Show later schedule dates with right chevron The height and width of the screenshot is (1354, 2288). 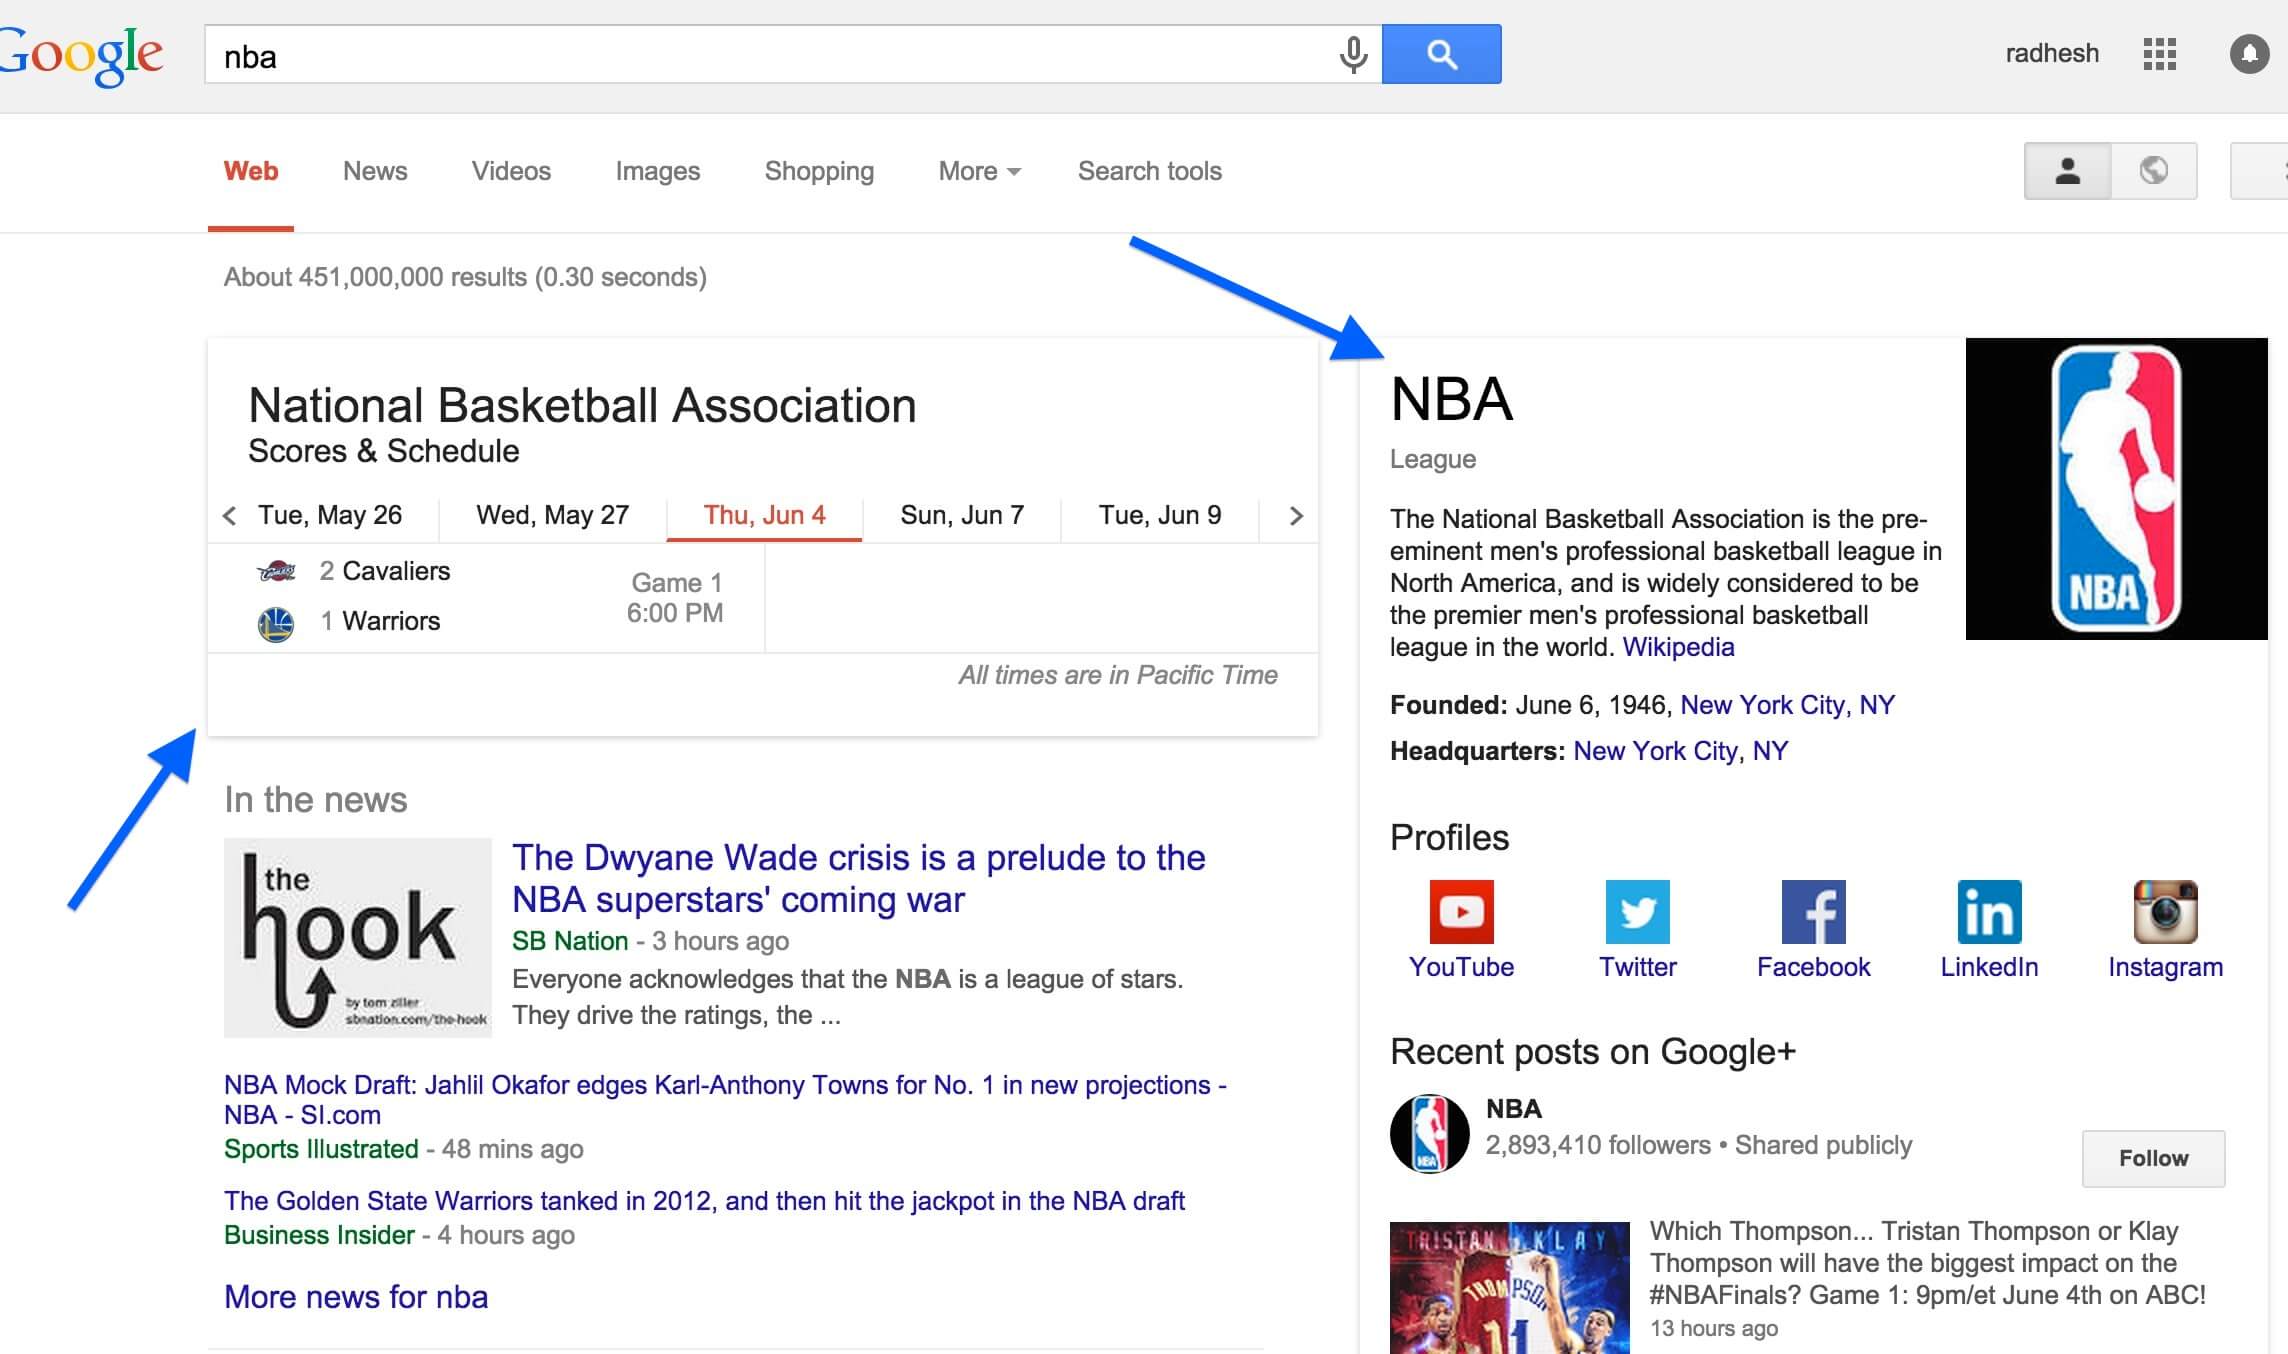(x=1296, y=516)
